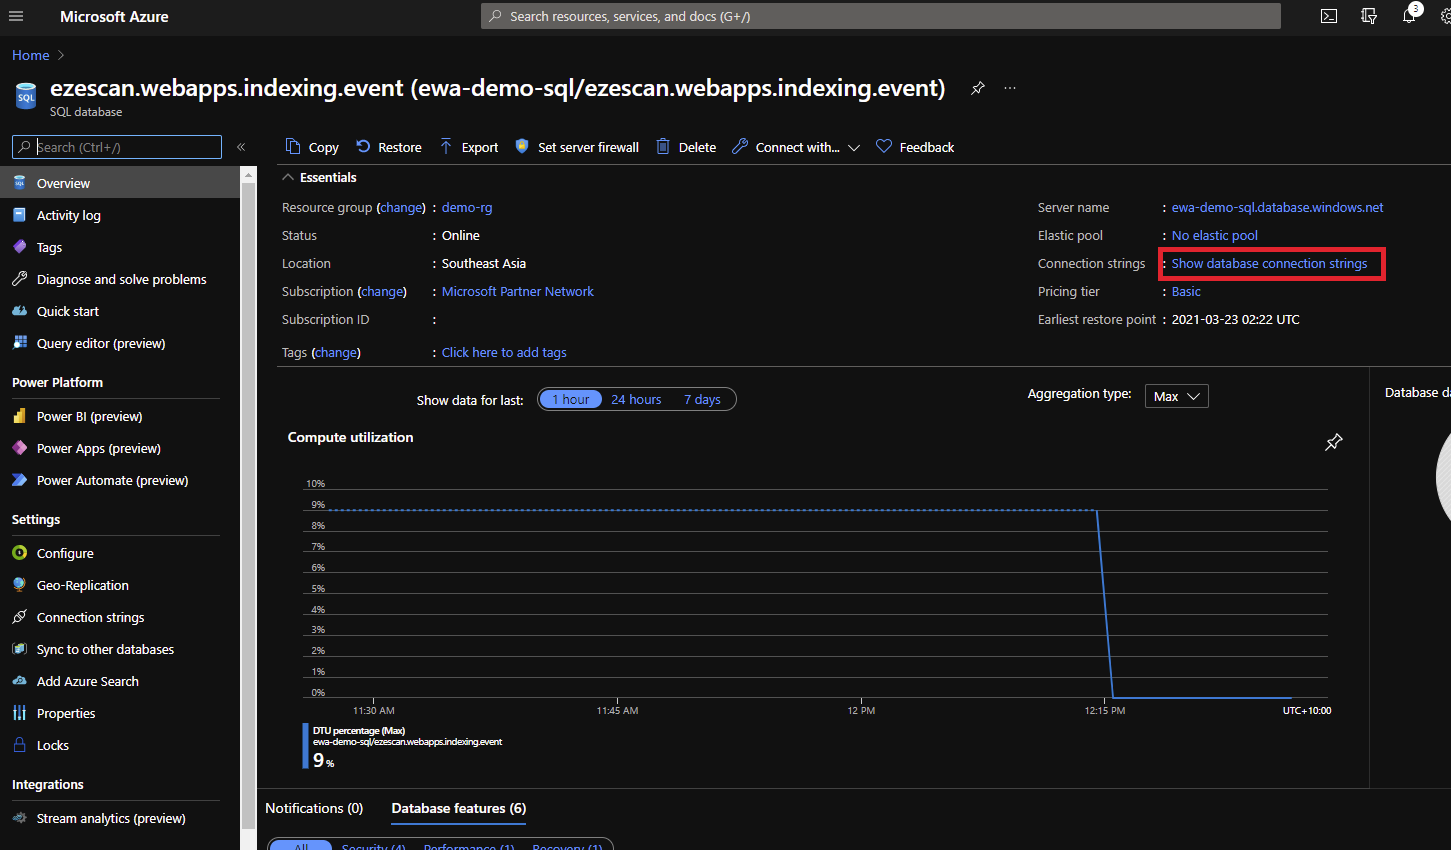1451x850 pixels.
Task: Open the Azure portal hamburger menu
Action: (16, 16)
